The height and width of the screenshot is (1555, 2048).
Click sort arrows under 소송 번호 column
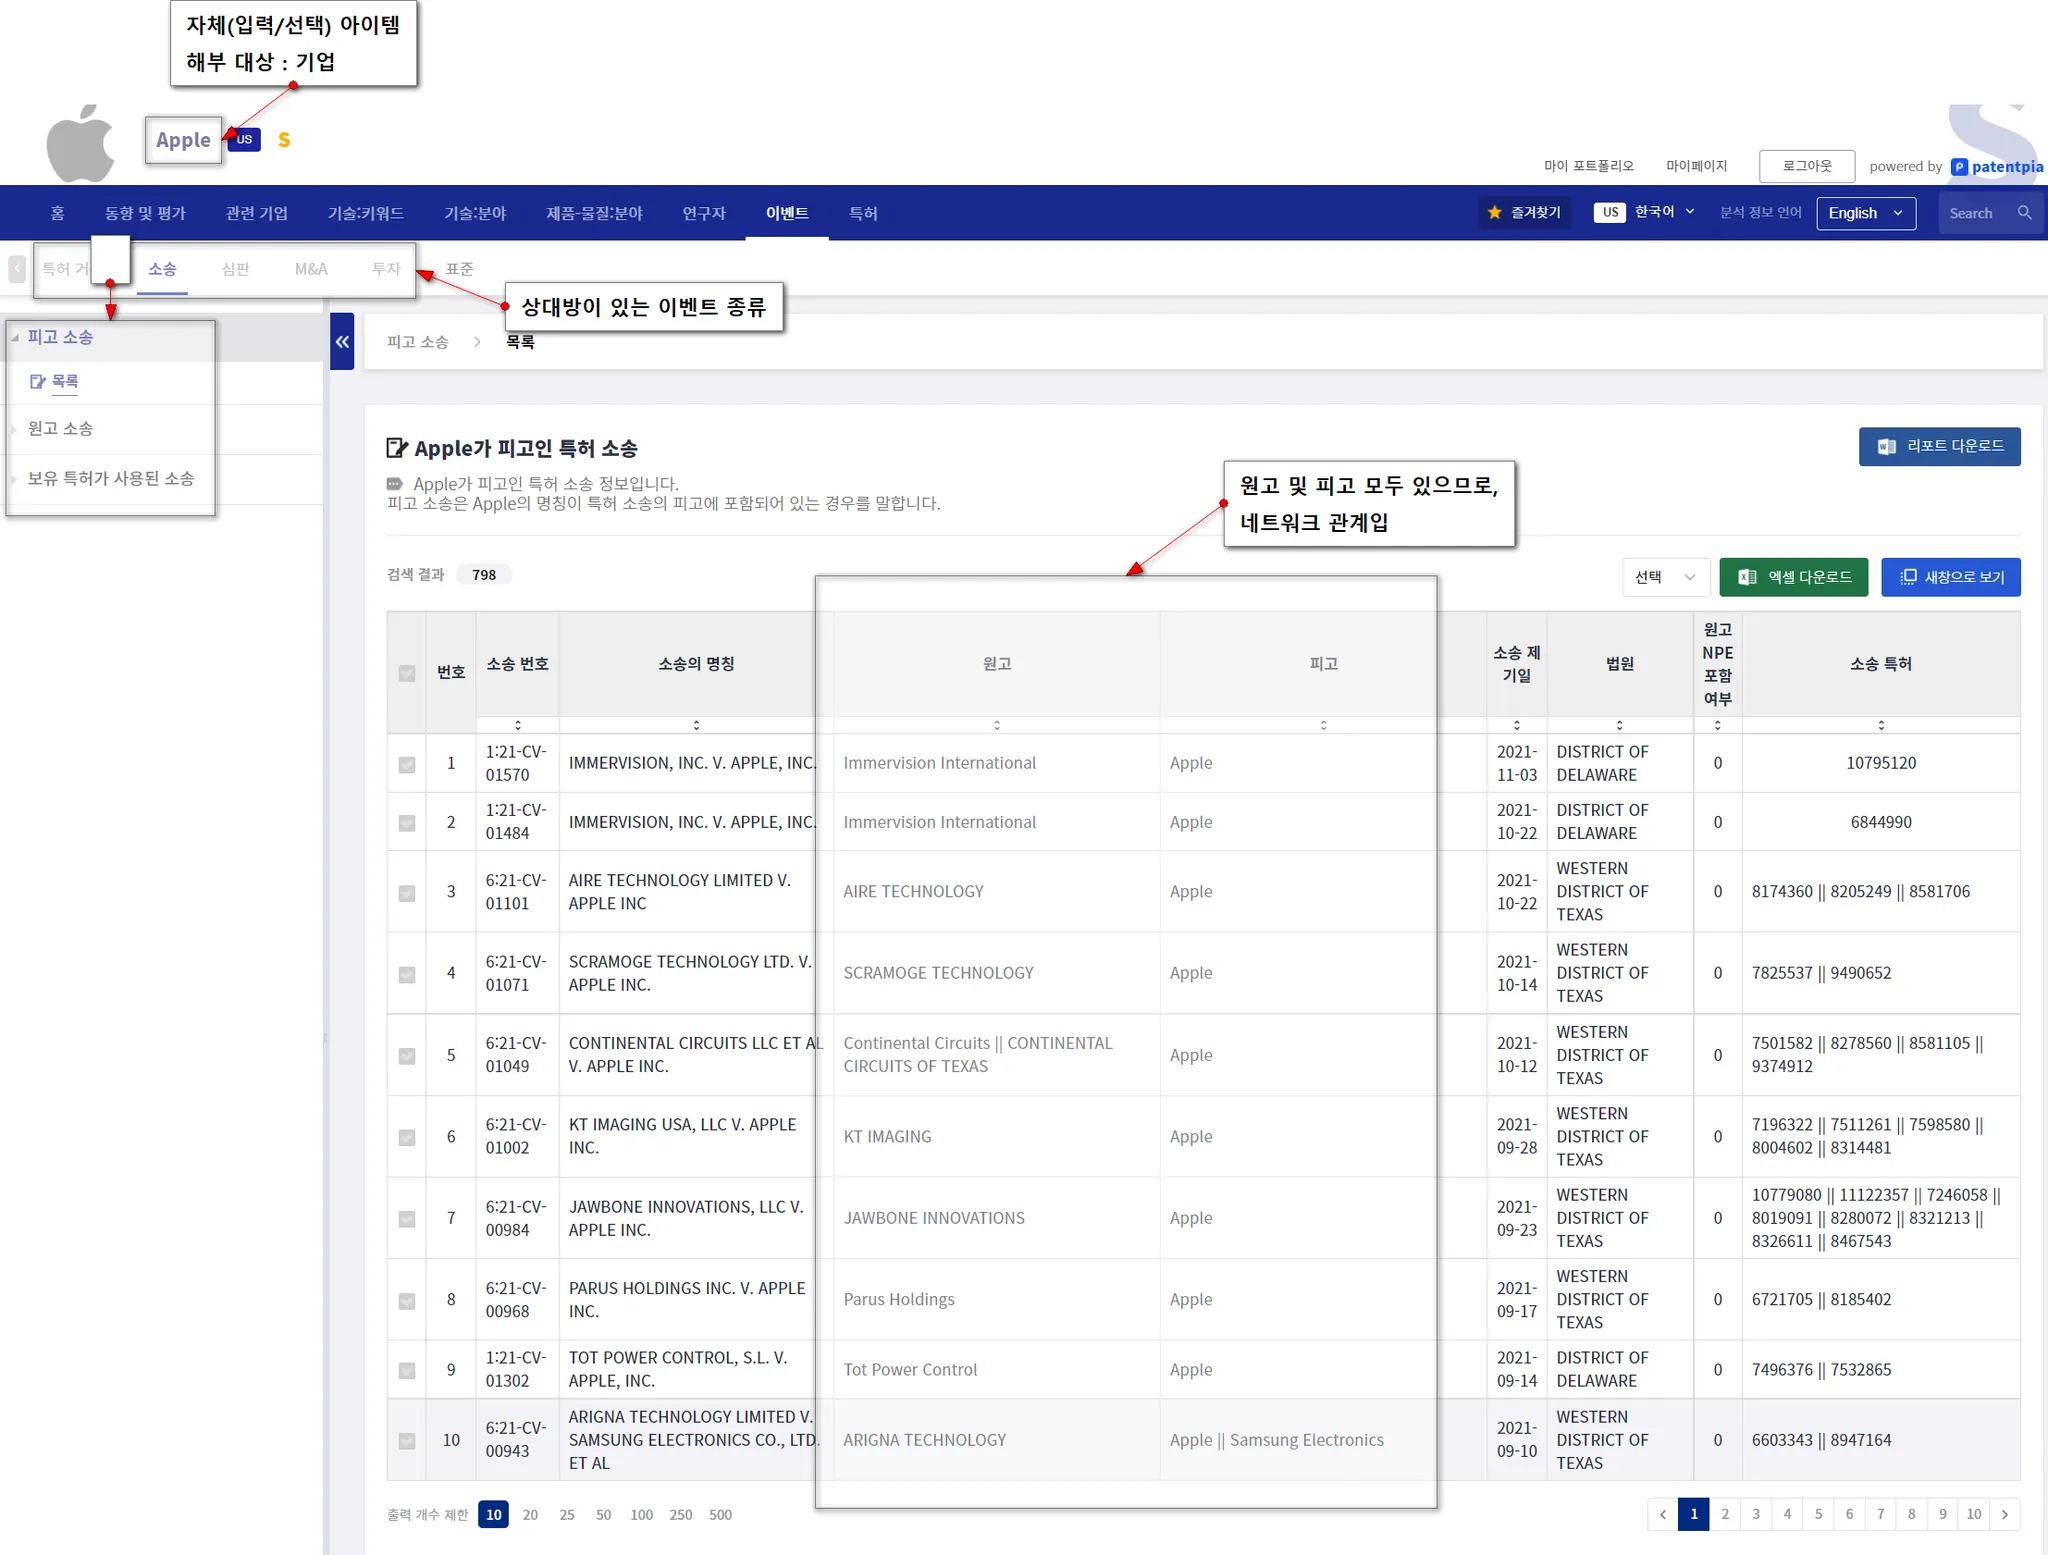(x=517, y=725)
